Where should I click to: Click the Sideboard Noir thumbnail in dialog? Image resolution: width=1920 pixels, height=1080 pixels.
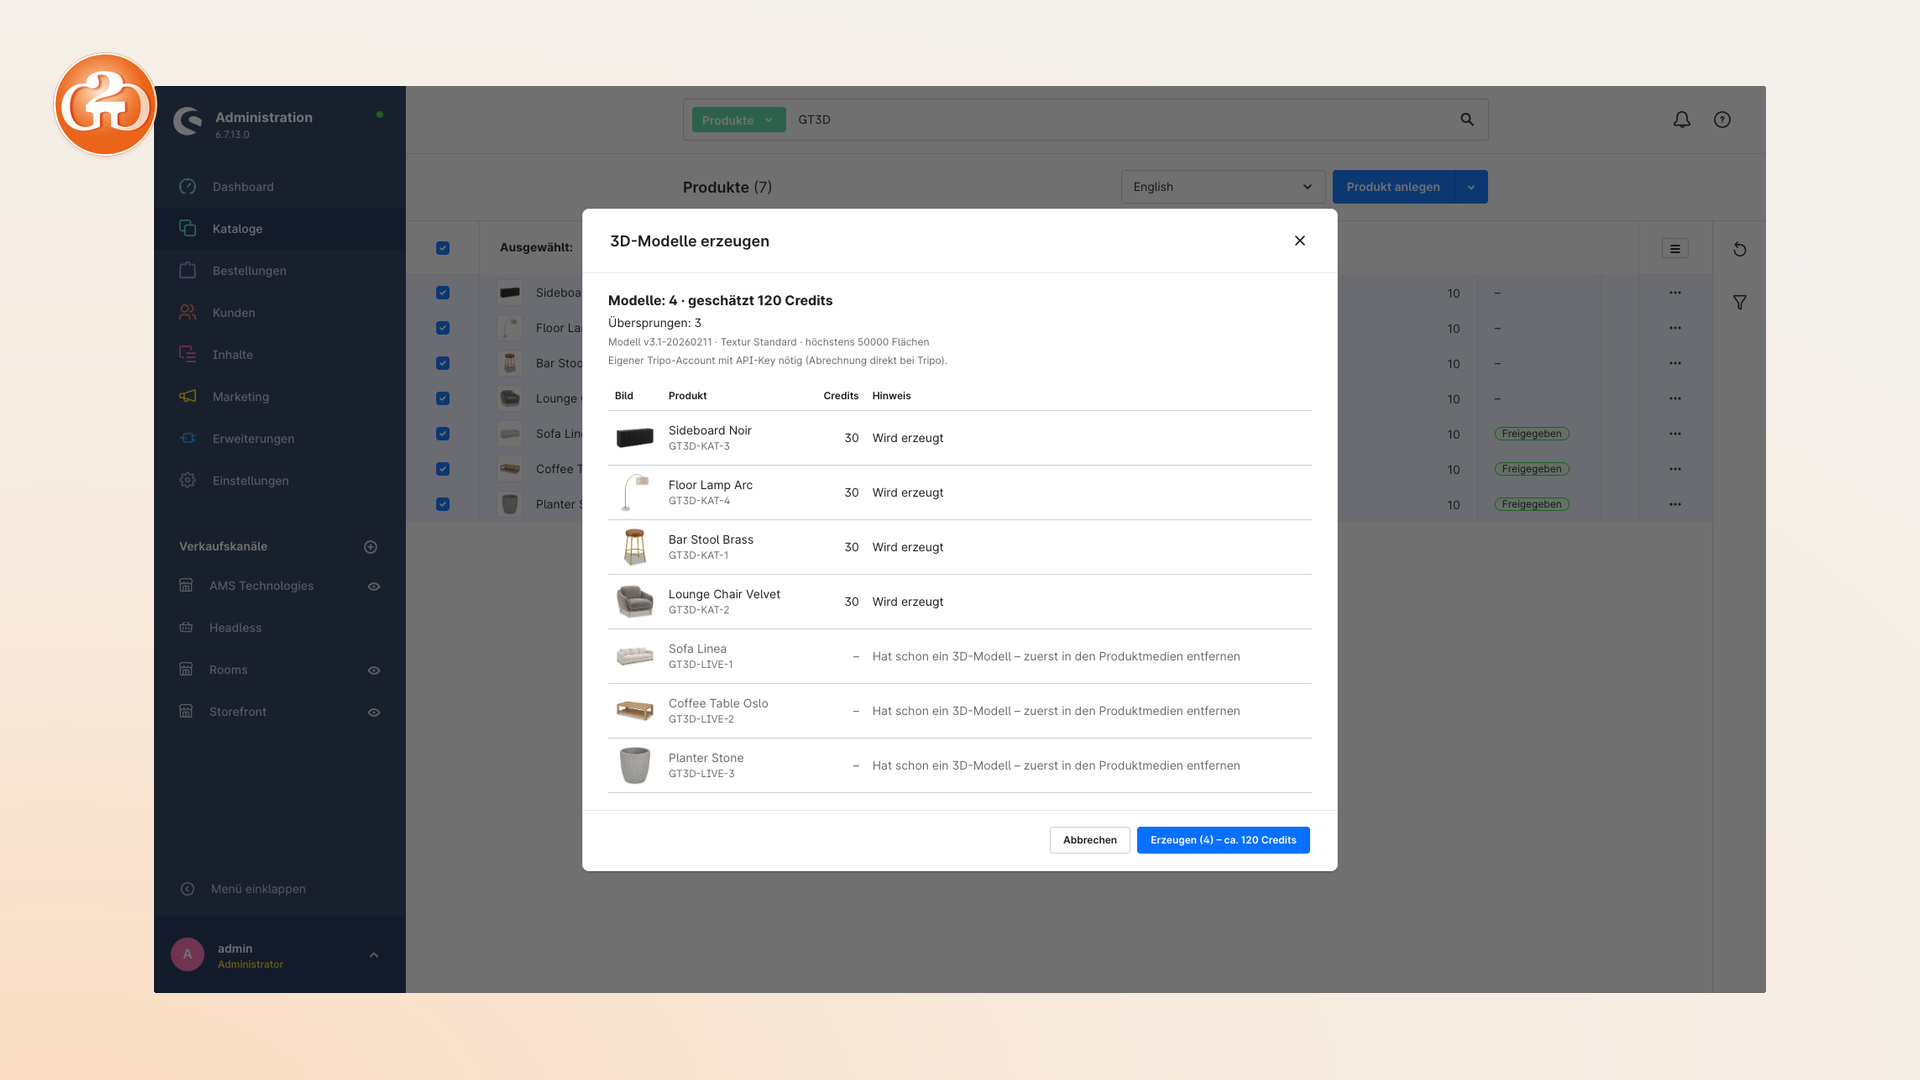click(x=635, y=438)
